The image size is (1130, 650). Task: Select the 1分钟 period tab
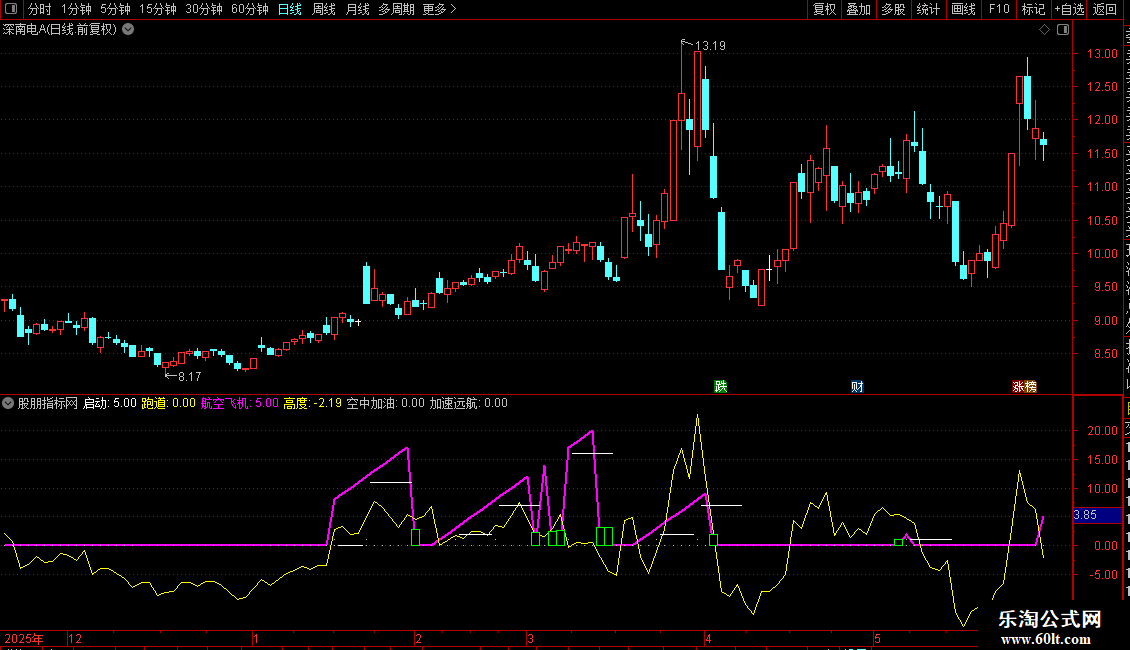click(76, 9)
